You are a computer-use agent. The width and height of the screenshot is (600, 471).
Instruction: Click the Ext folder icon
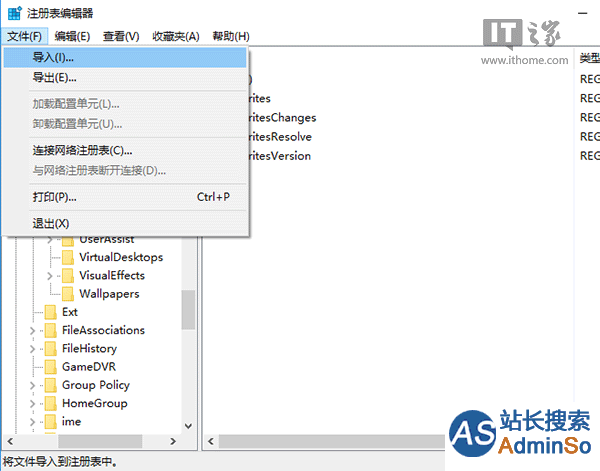tap(51, 312)
